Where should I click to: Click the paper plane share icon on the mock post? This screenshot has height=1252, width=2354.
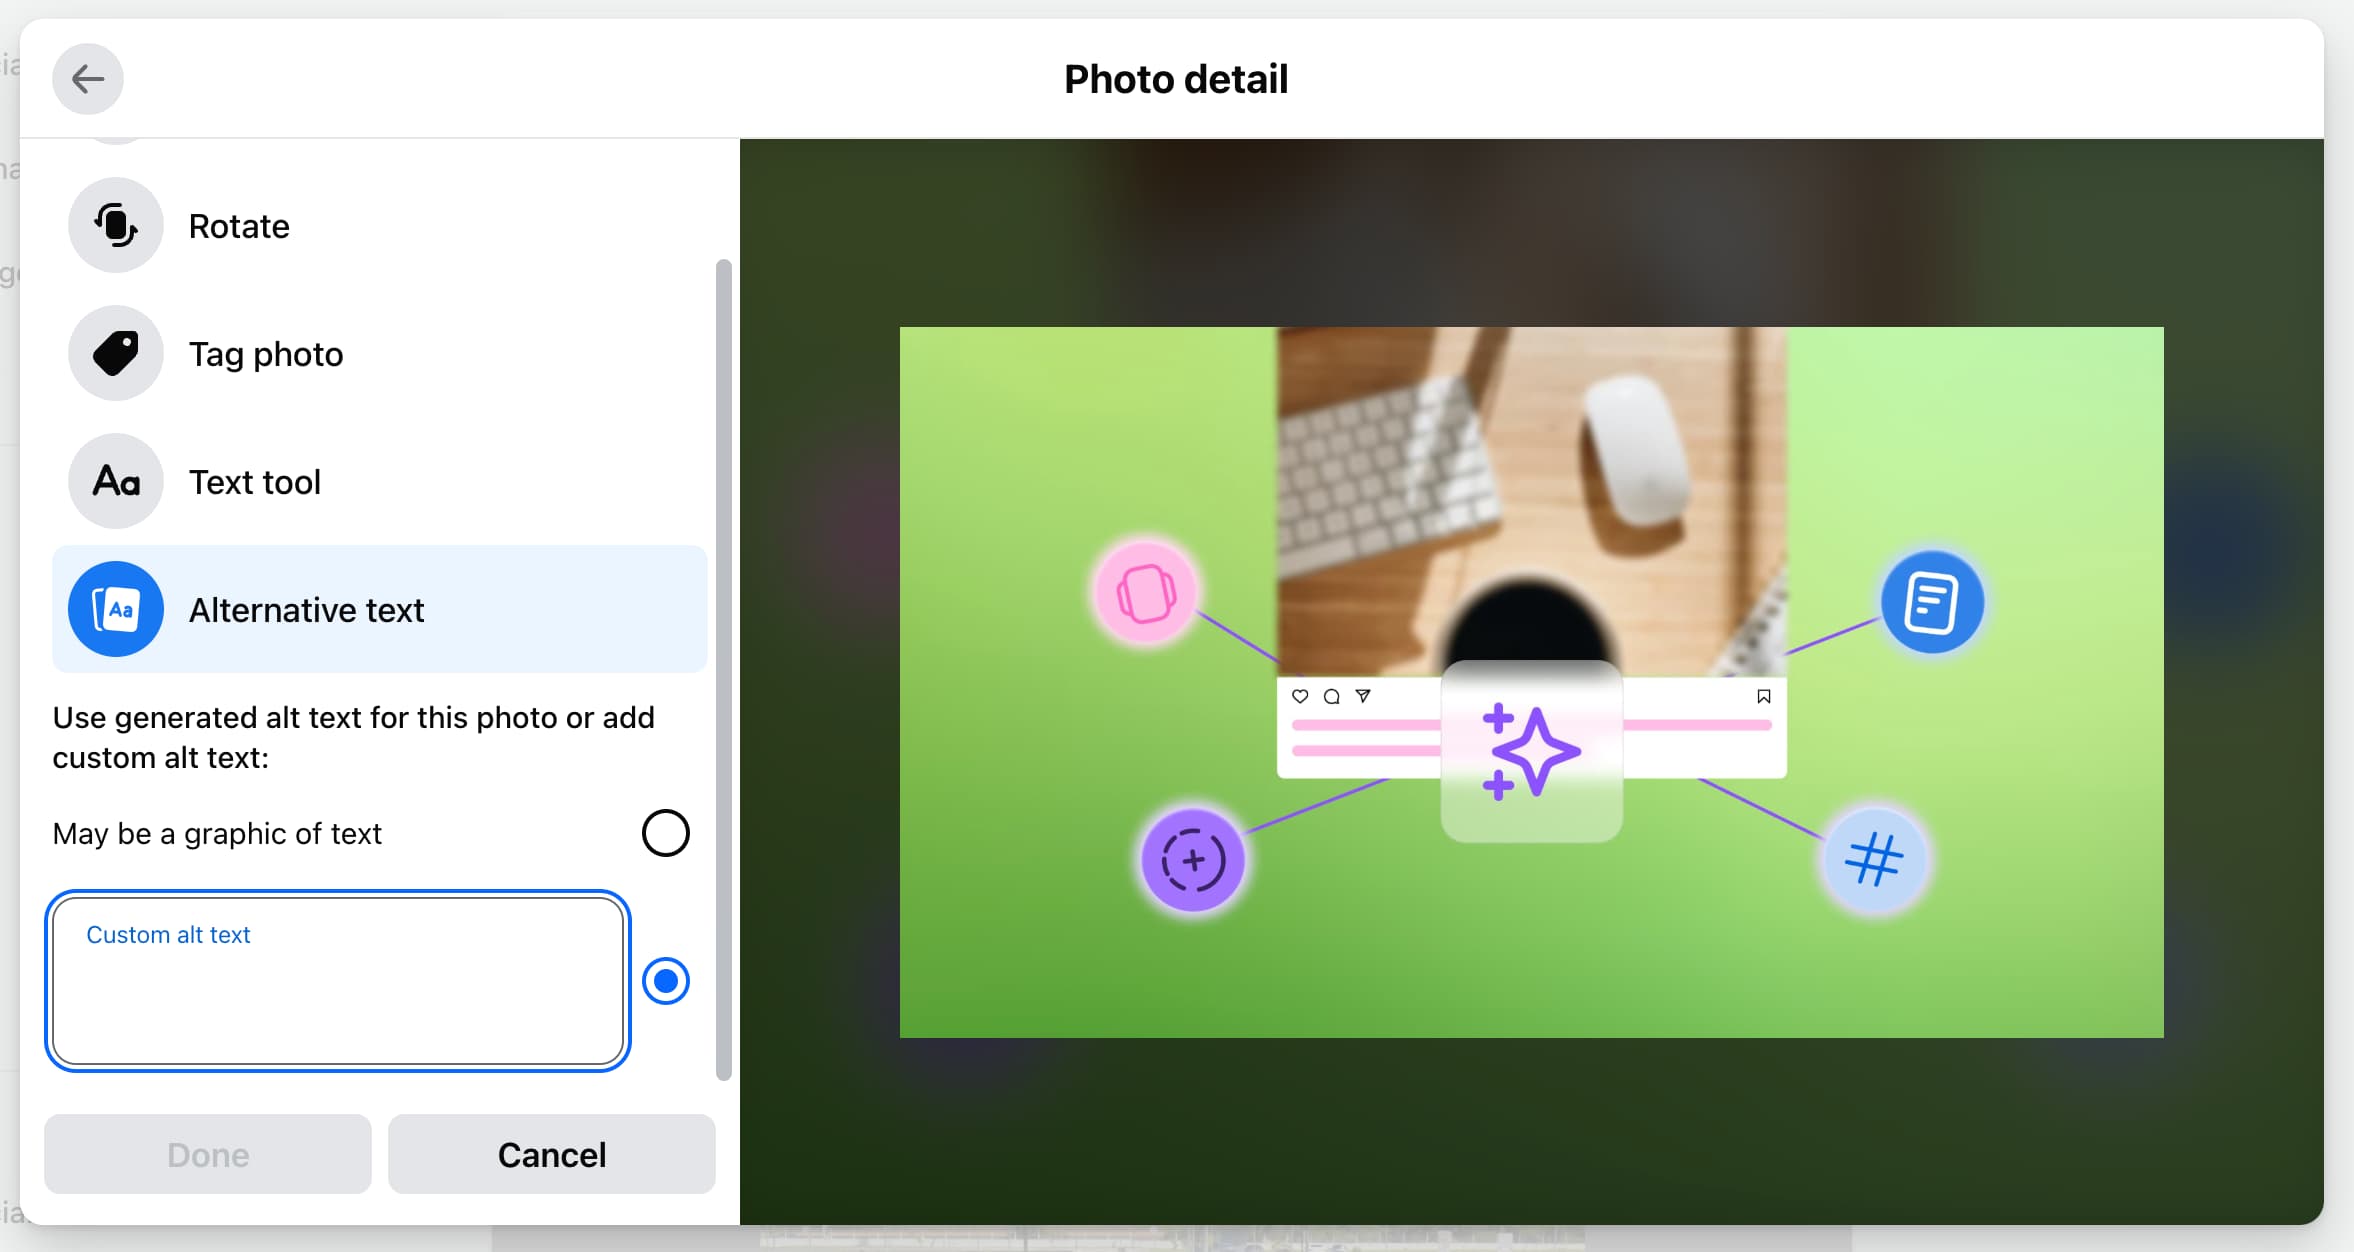1364,697
